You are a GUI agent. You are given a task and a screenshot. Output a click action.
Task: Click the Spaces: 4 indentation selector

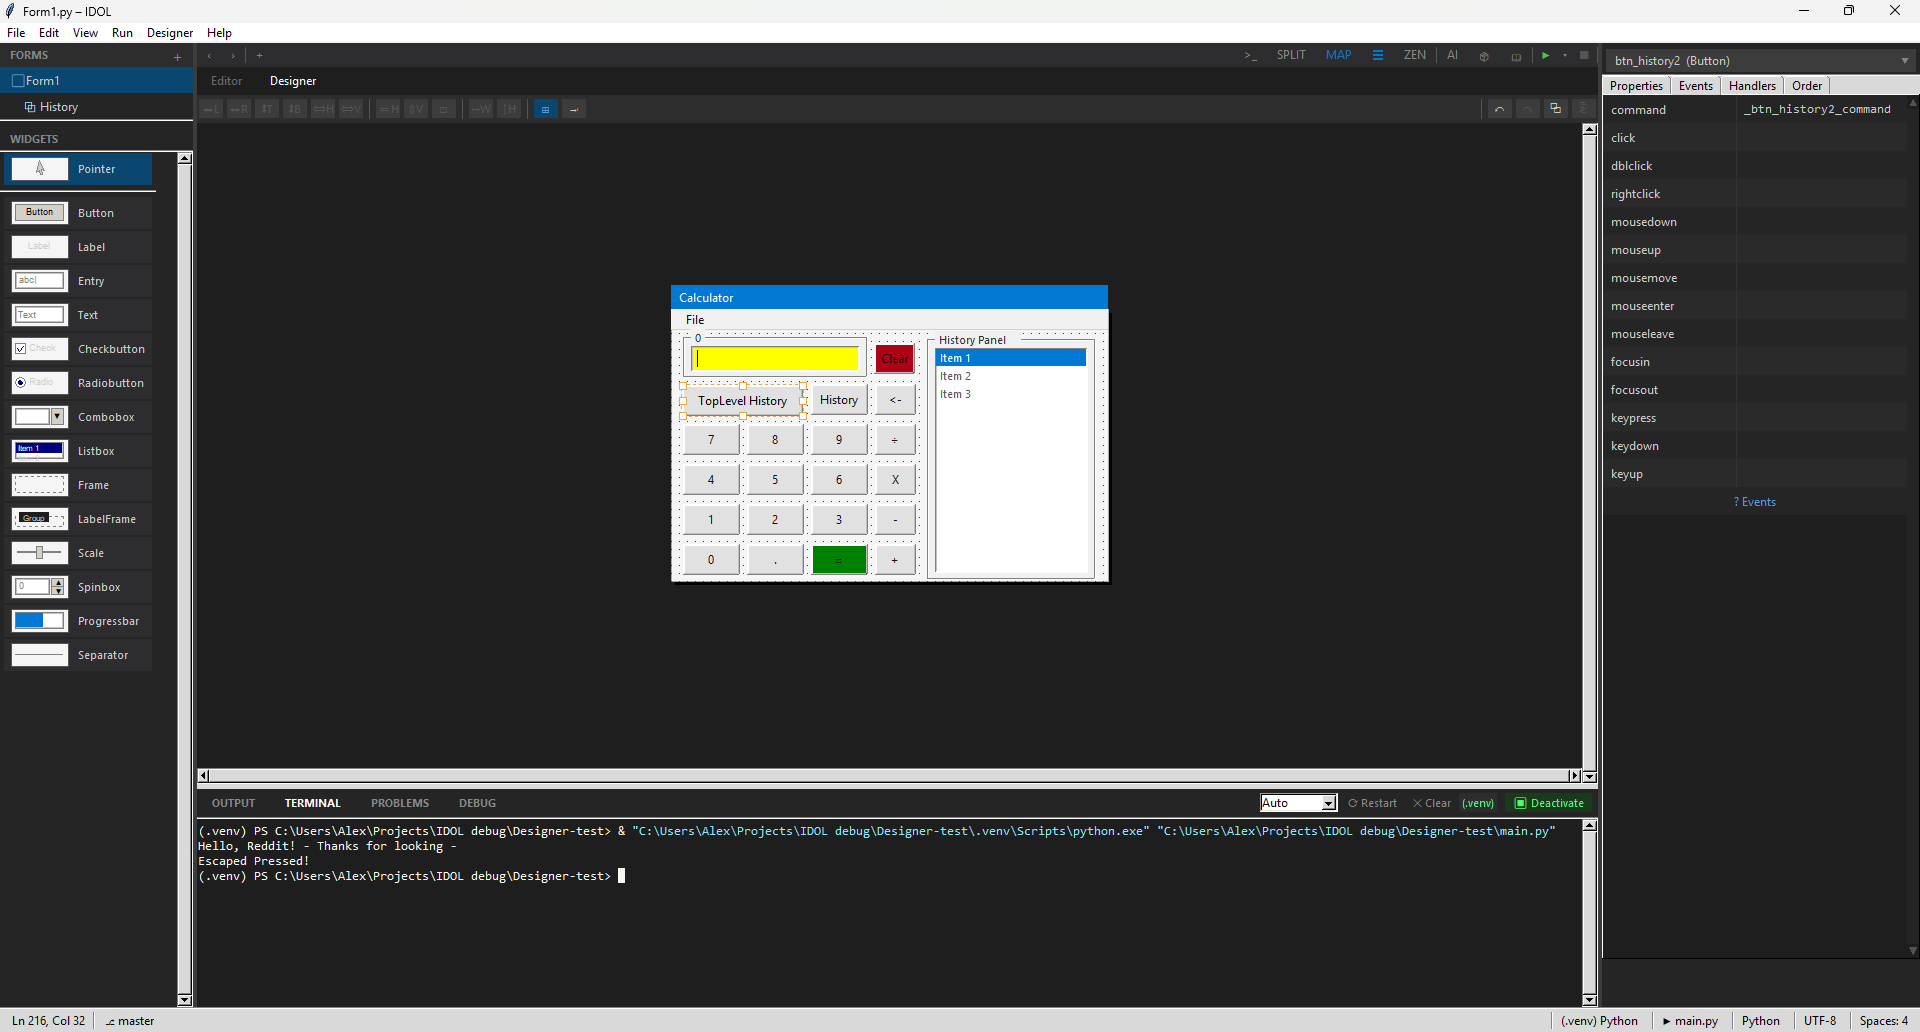[1884, 1021]
